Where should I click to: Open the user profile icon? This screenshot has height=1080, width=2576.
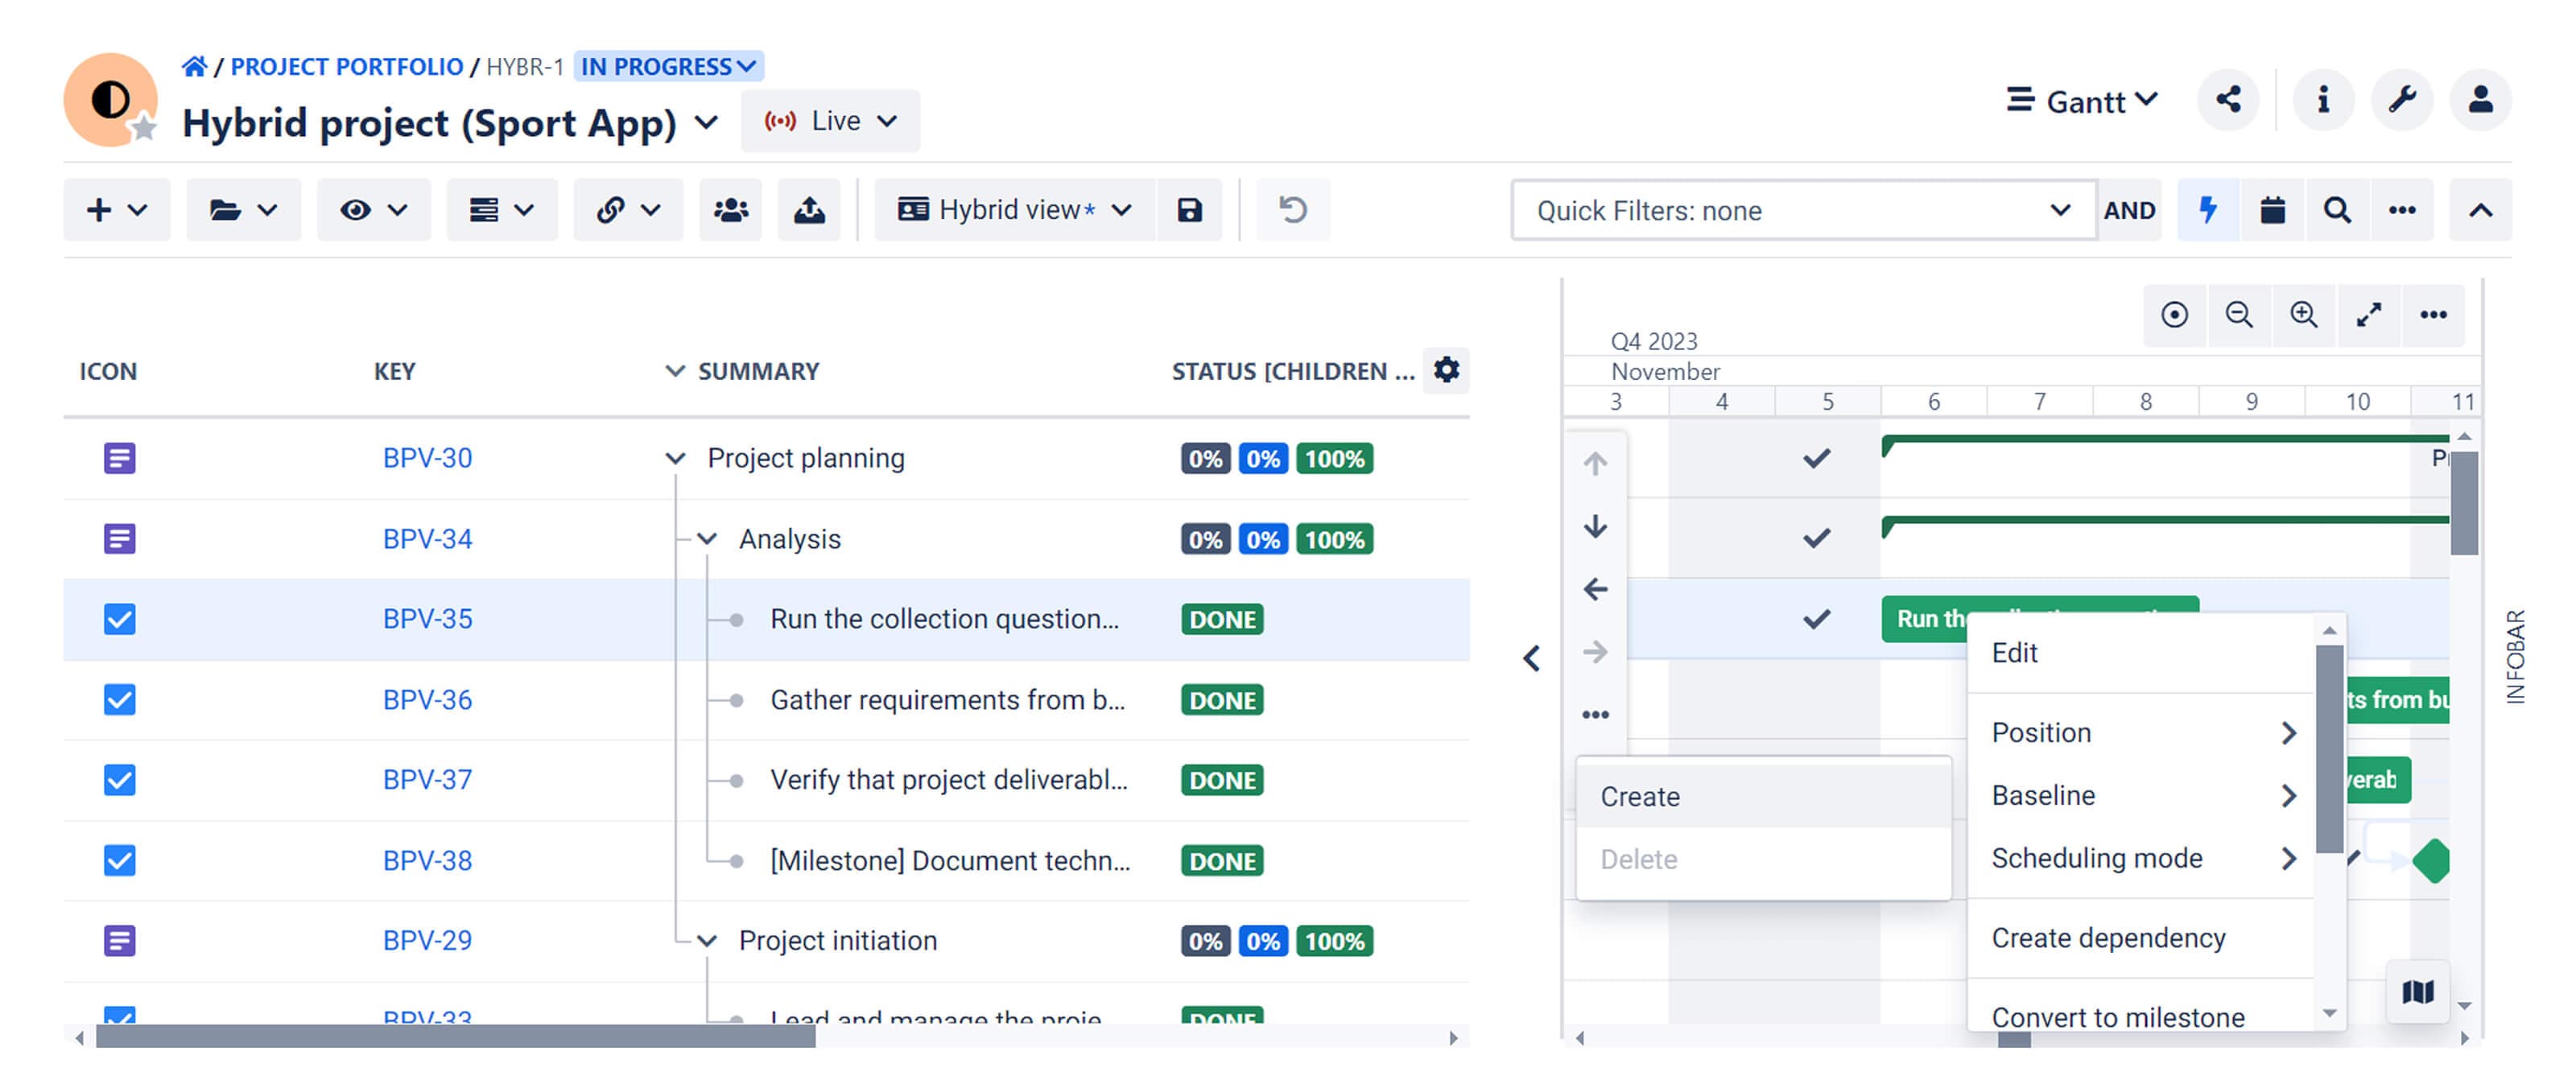2480,100
